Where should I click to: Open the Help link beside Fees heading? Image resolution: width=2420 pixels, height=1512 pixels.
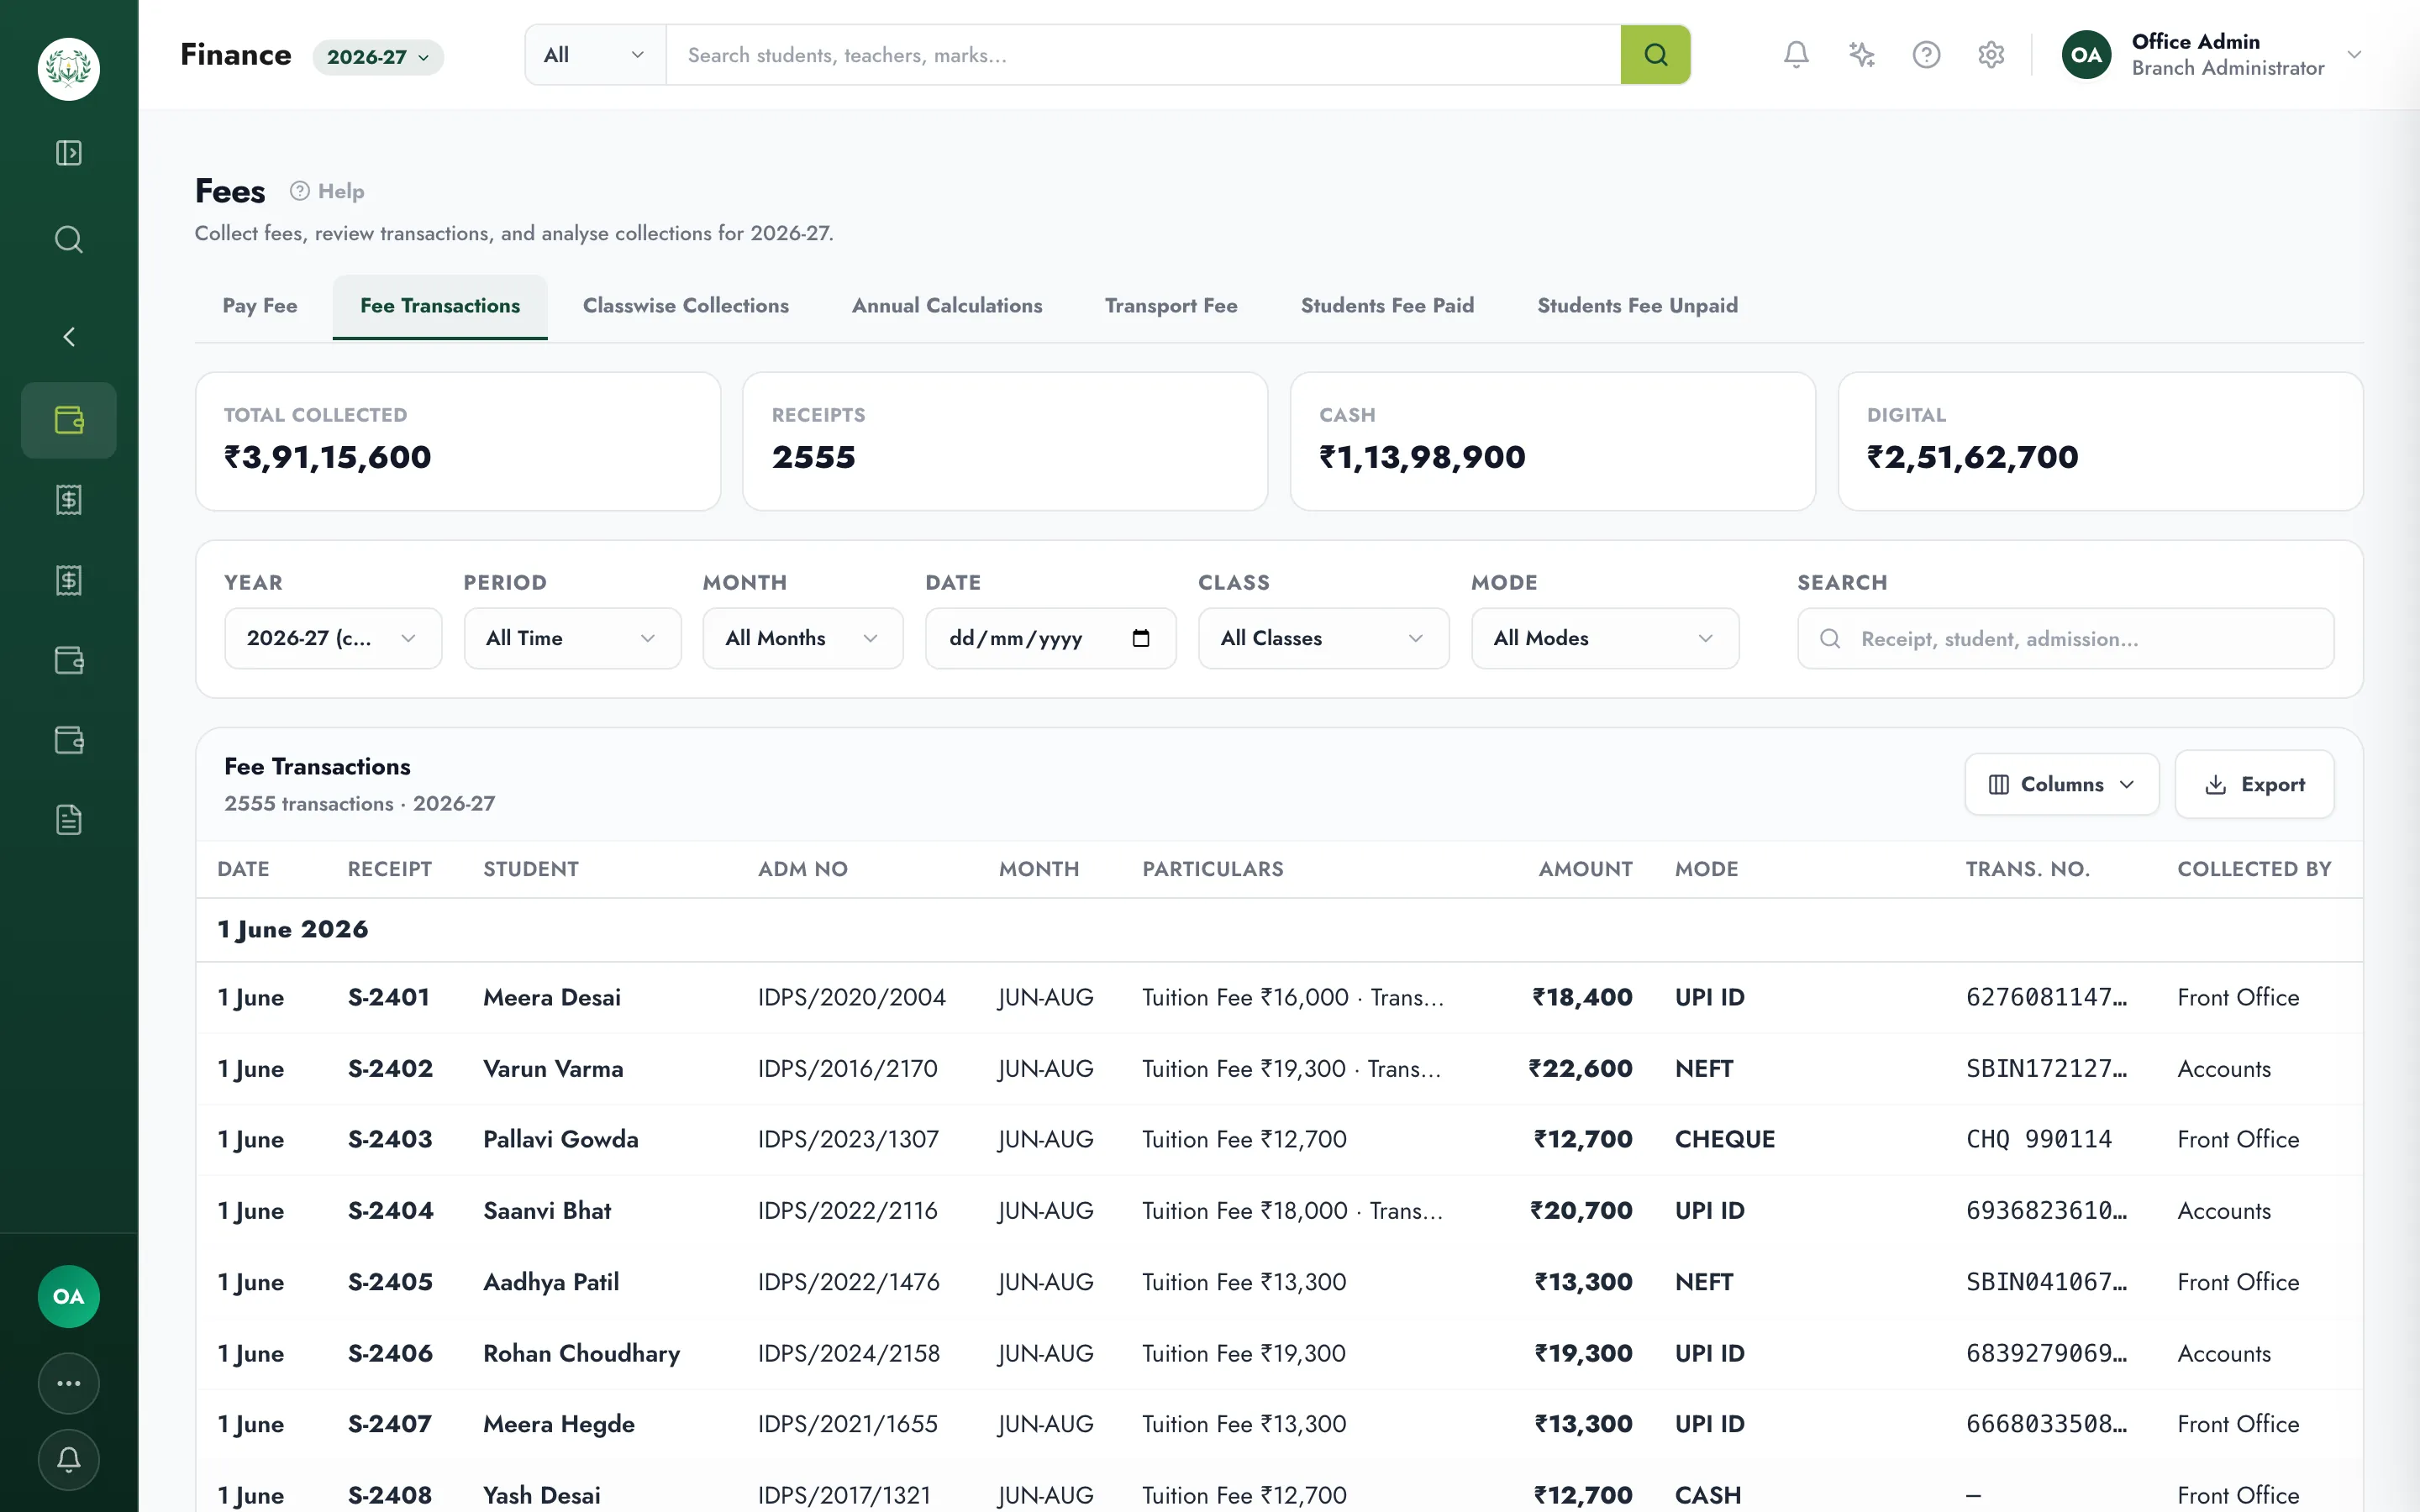click(x=327, y=191)
